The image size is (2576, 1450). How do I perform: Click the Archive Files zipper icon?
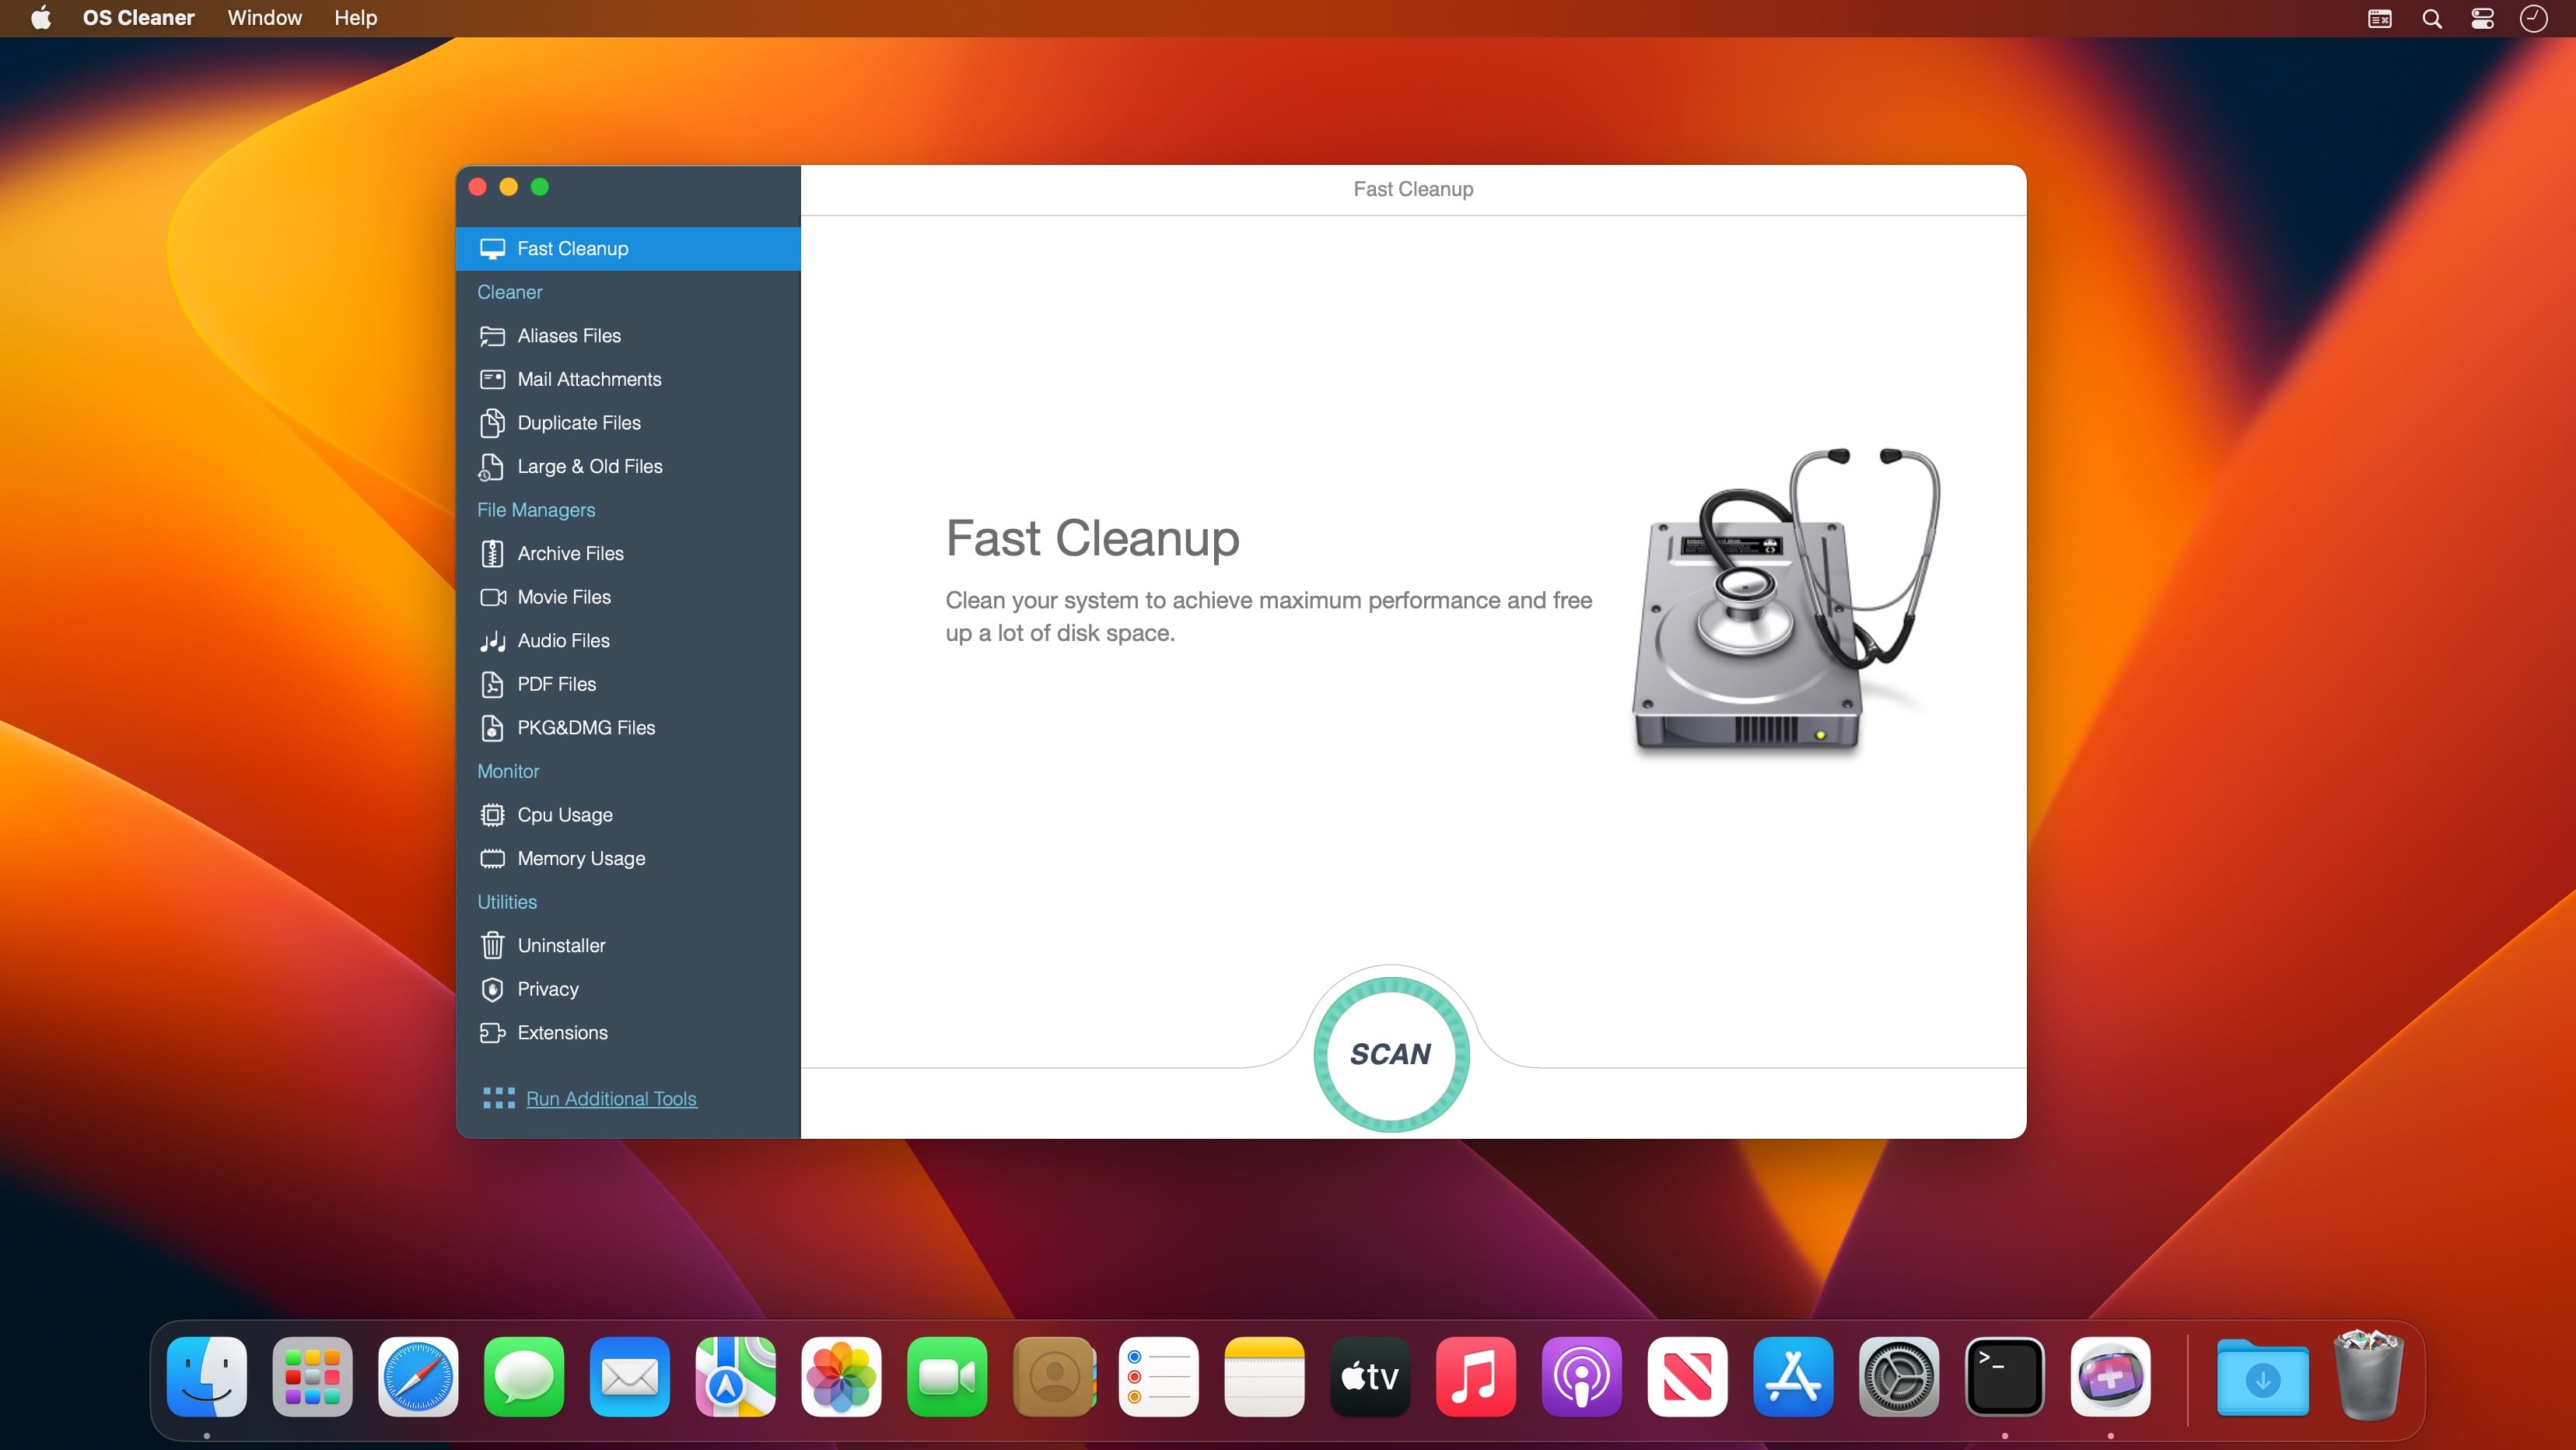(492, 554)
